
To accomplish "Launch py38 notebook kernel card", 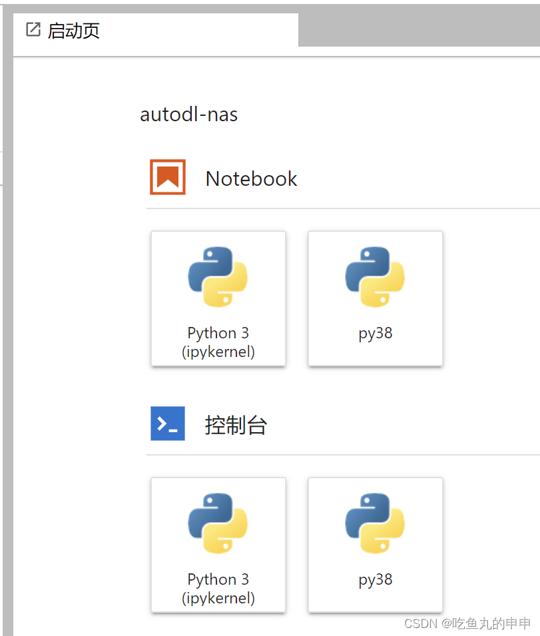I will click(x=375, y=299).
